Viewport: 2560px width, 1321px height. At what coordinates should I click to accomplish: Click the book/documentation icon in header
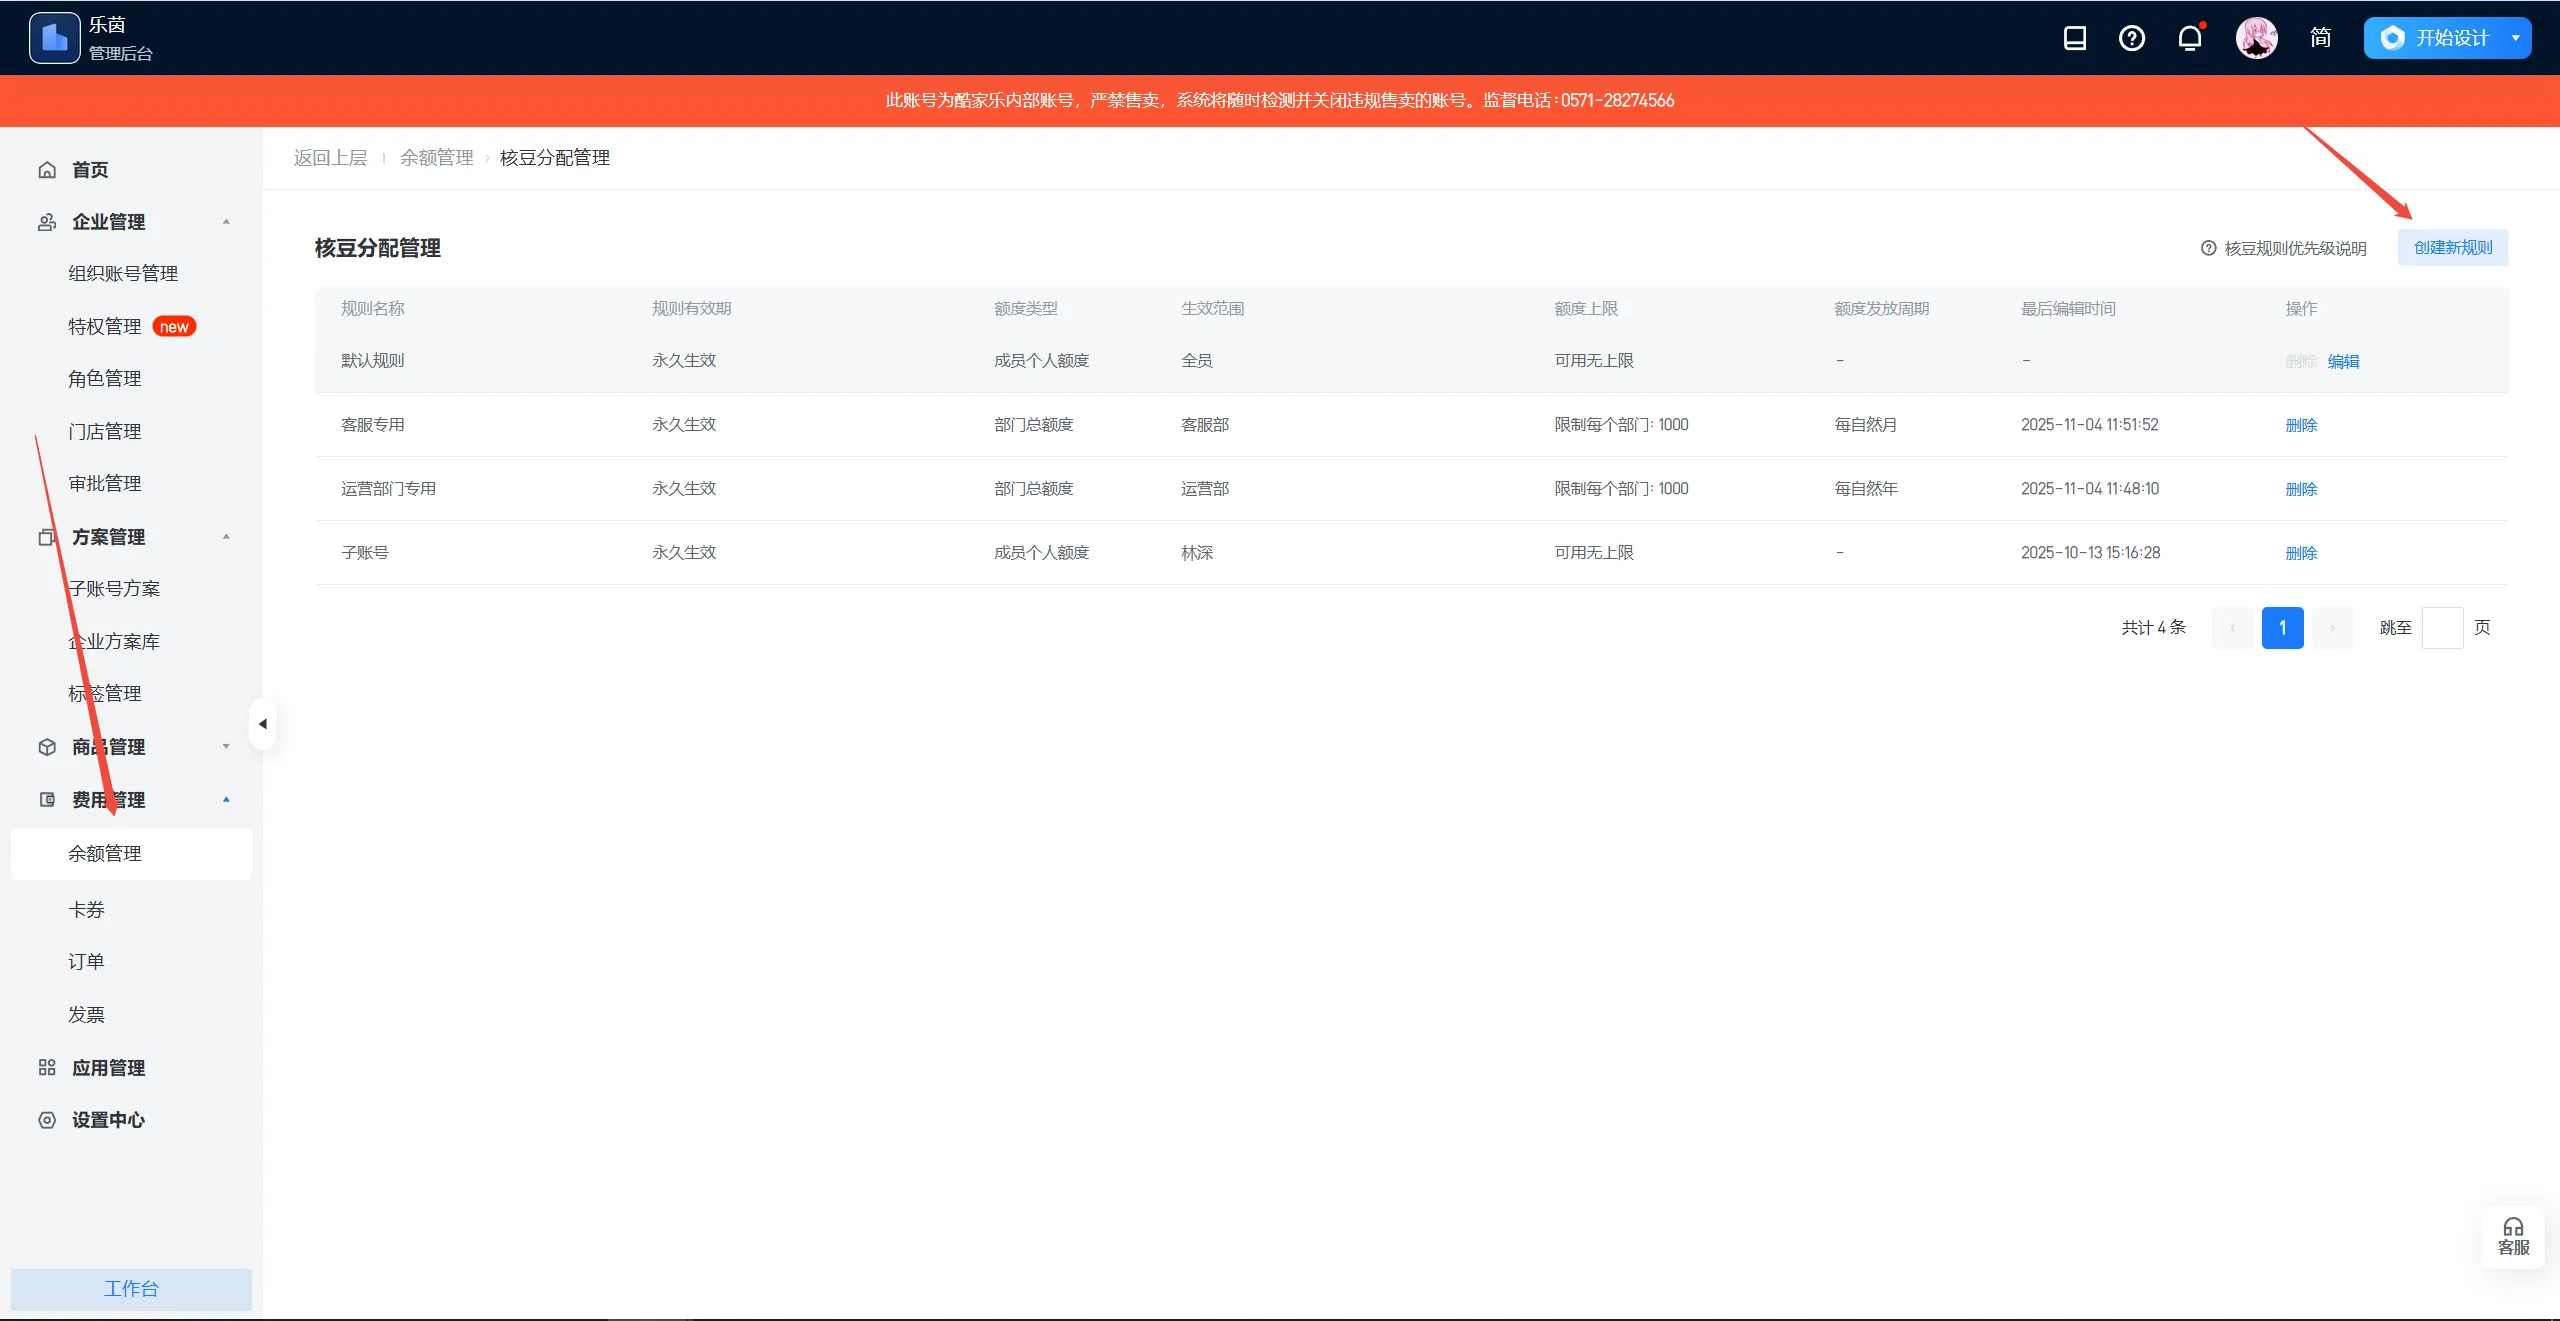coord(2075,38)
